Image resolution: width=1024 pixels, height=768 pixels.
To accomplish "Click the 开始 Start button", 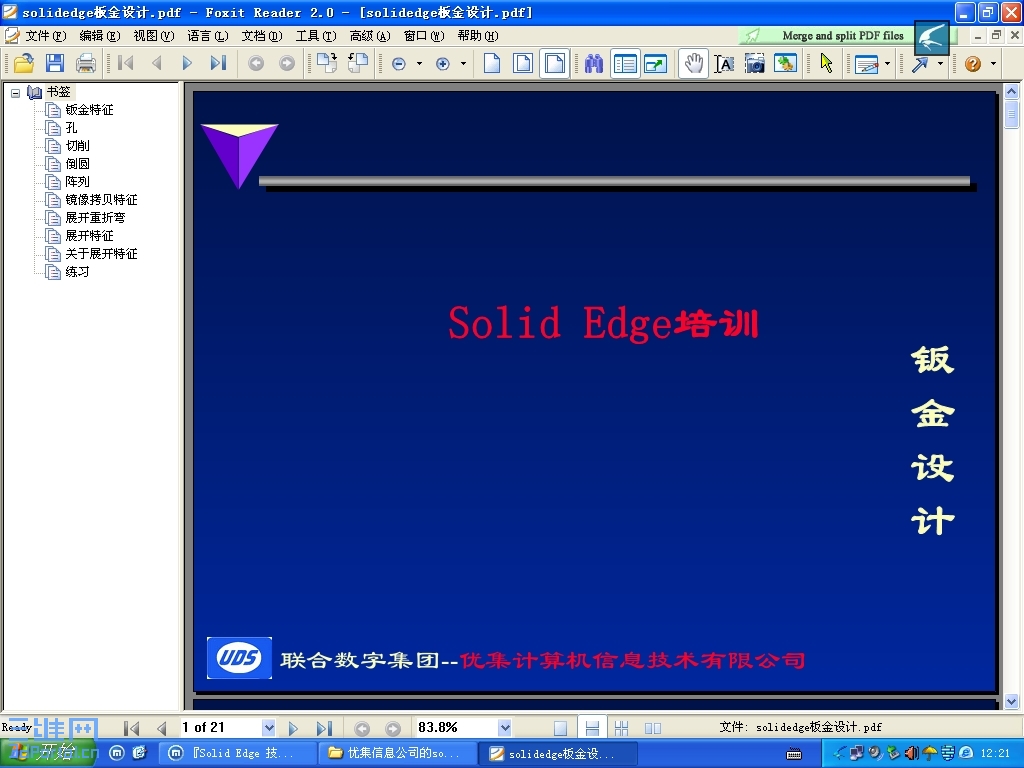I will click(x=48, y=753).
